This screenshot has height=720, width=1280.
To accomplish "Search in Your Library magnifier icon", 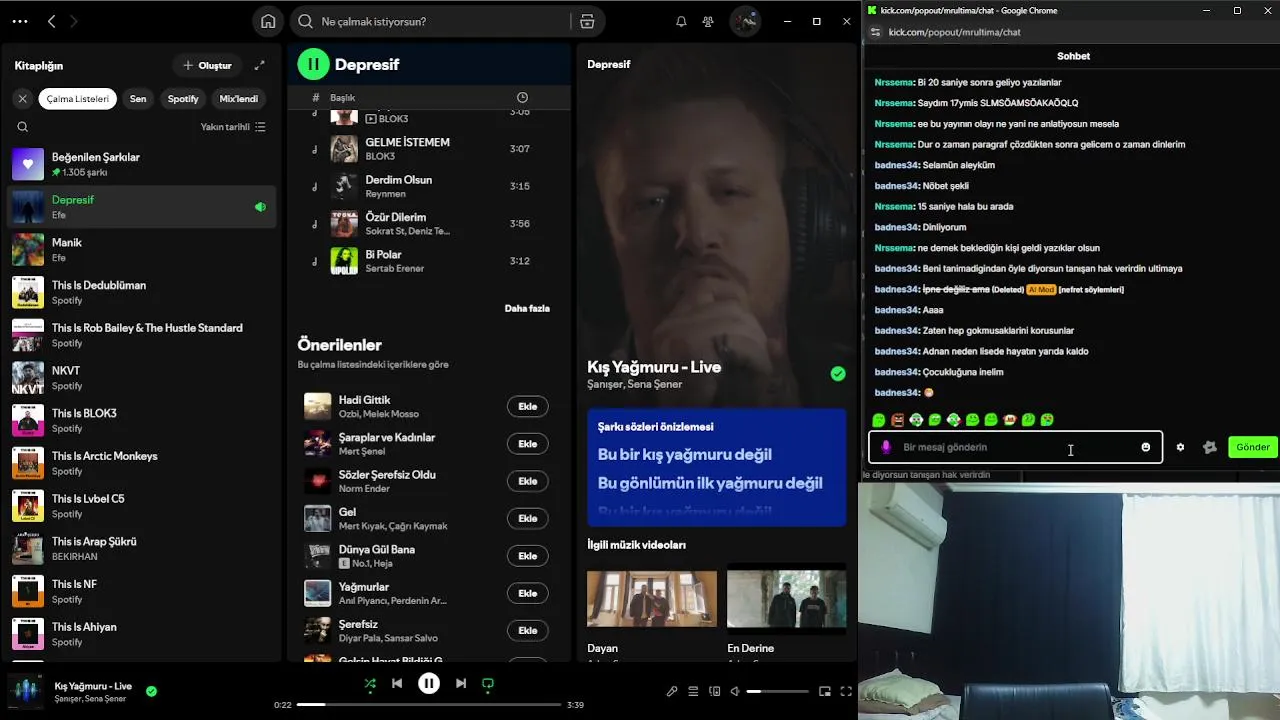I will tap(22, 127).
